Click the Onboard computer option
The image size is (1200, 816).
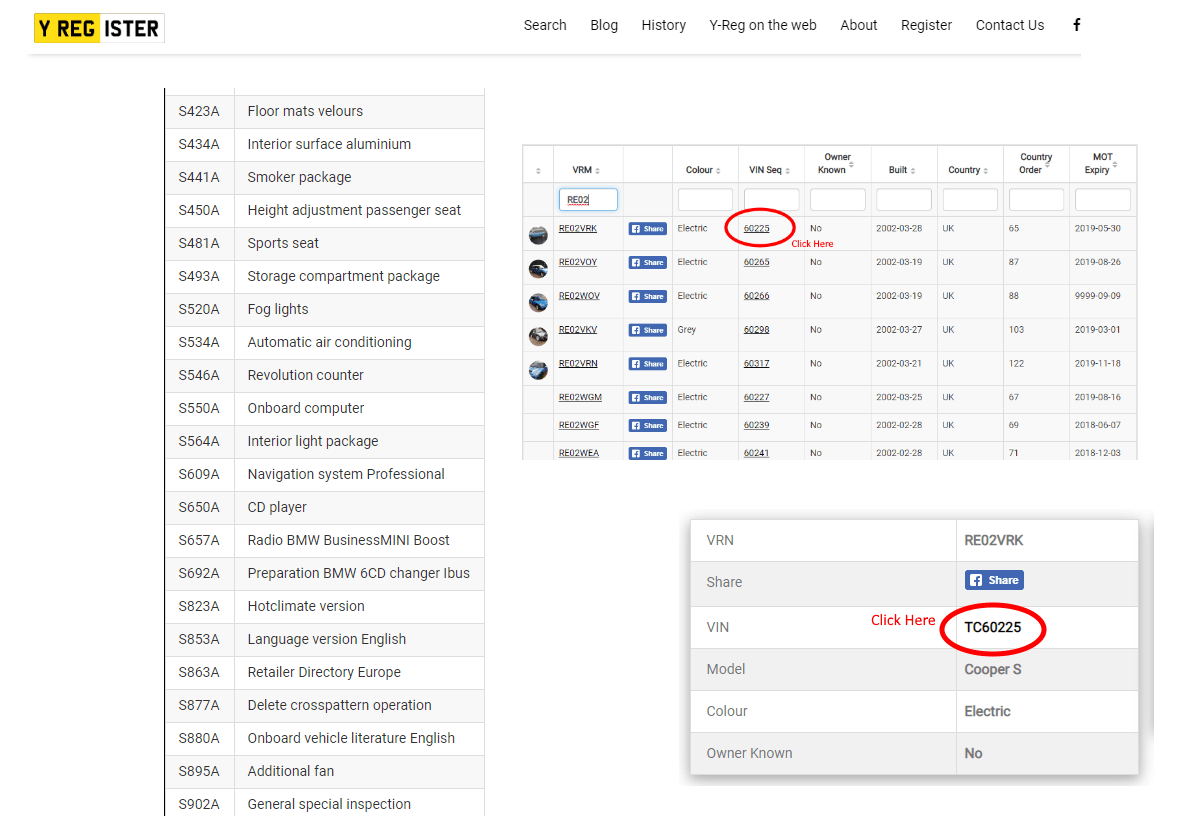point(306,408)
